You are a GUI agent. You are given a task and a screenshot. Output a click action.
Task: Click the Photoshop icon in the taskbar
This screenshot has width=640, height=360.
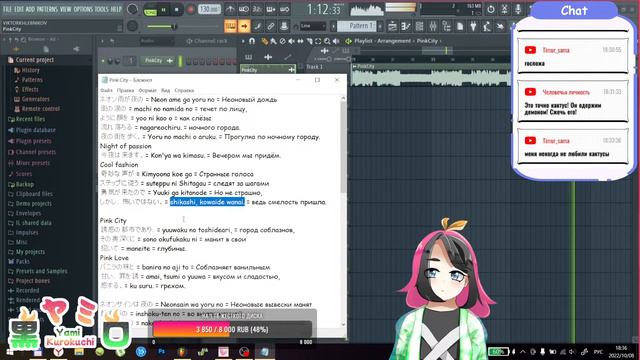coord(162,352)
